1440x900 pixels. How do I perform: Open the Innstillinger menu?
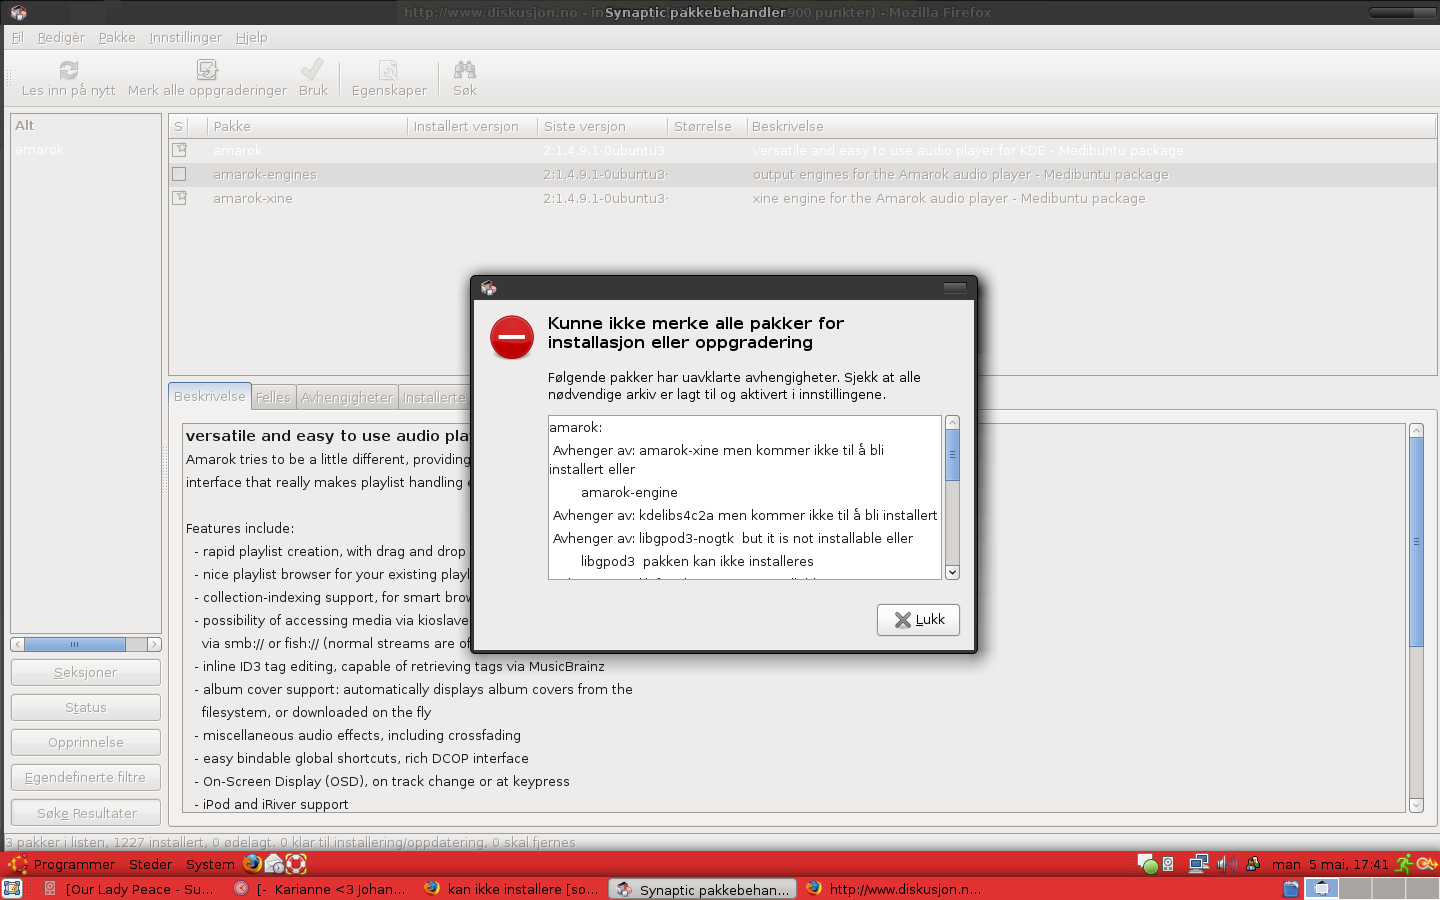[x=186, y=37]
